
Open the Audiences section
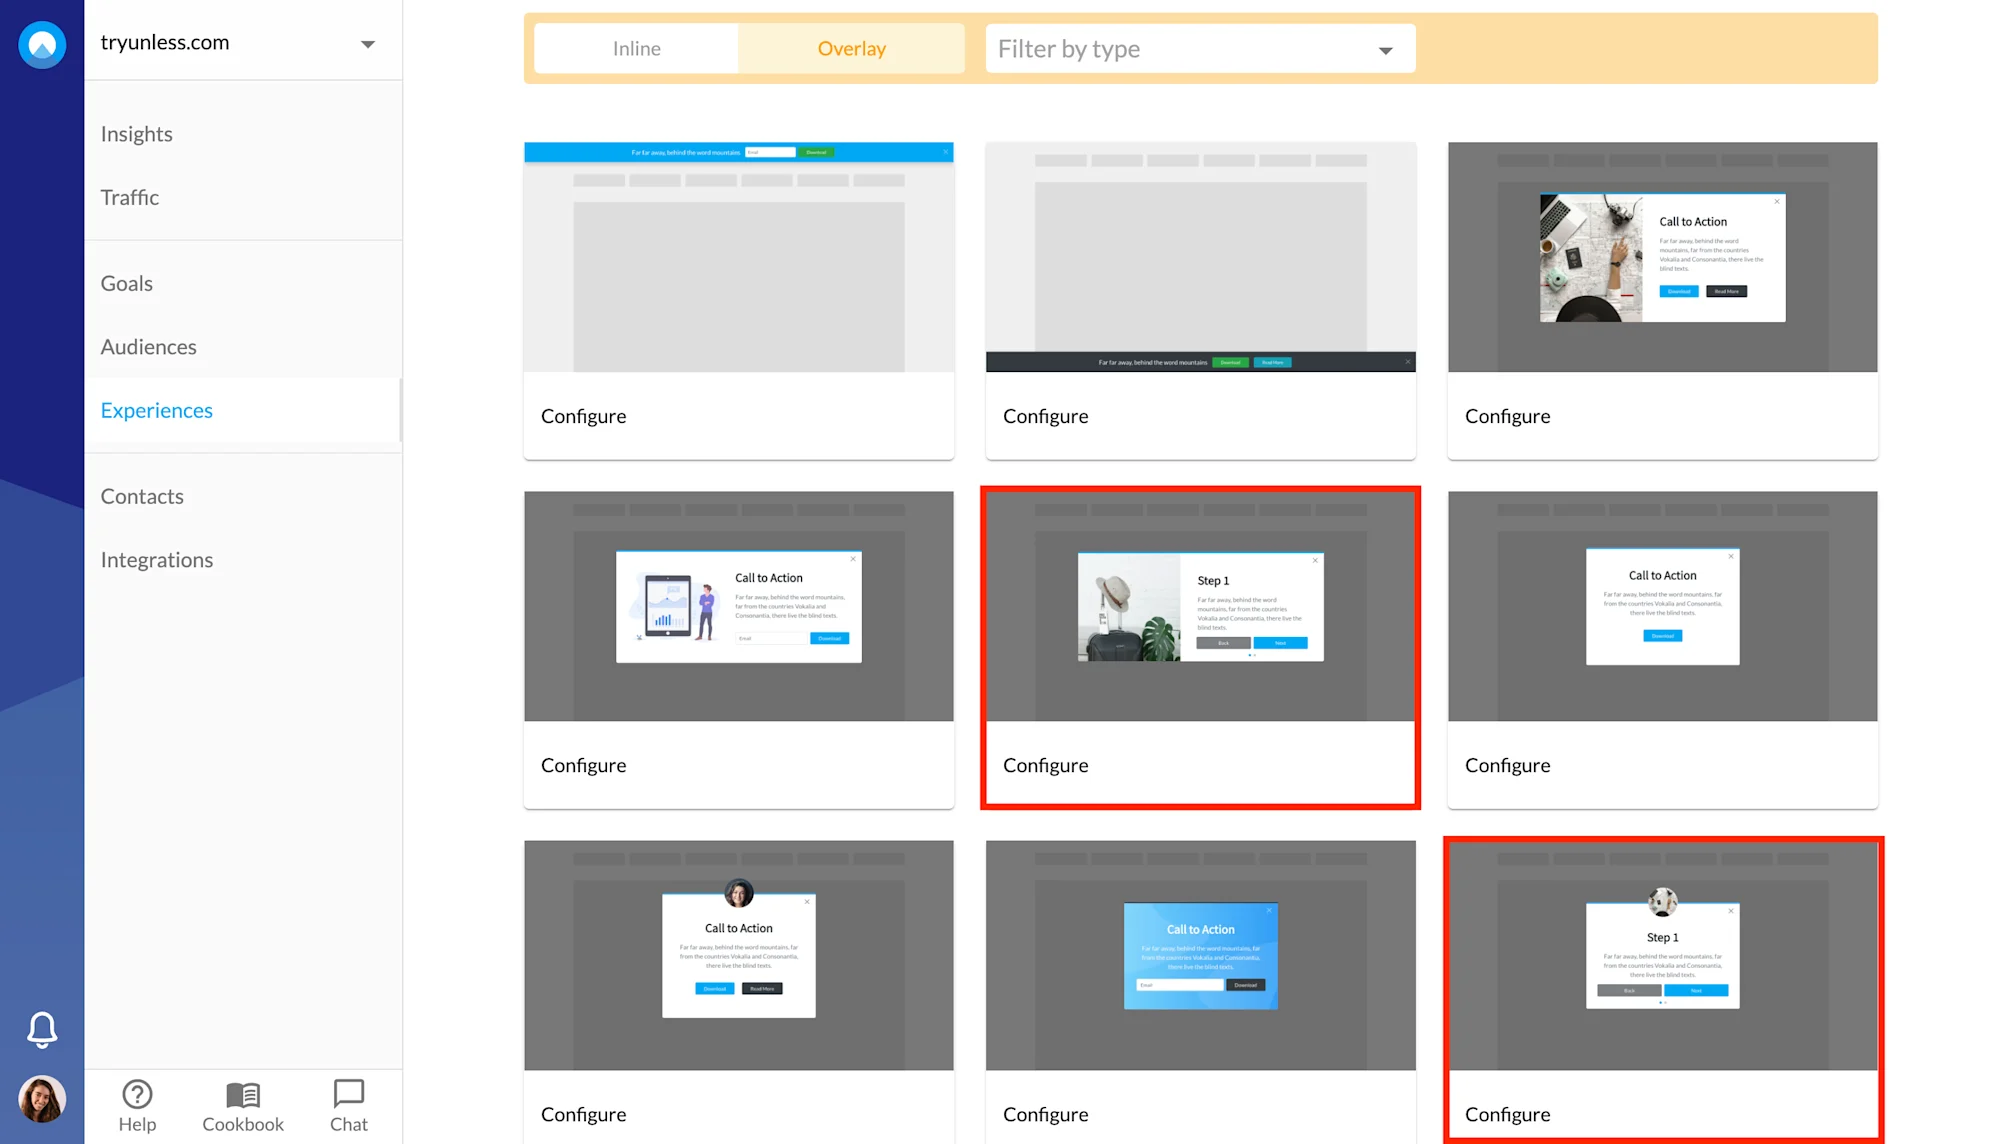click(x=148, y=347)
